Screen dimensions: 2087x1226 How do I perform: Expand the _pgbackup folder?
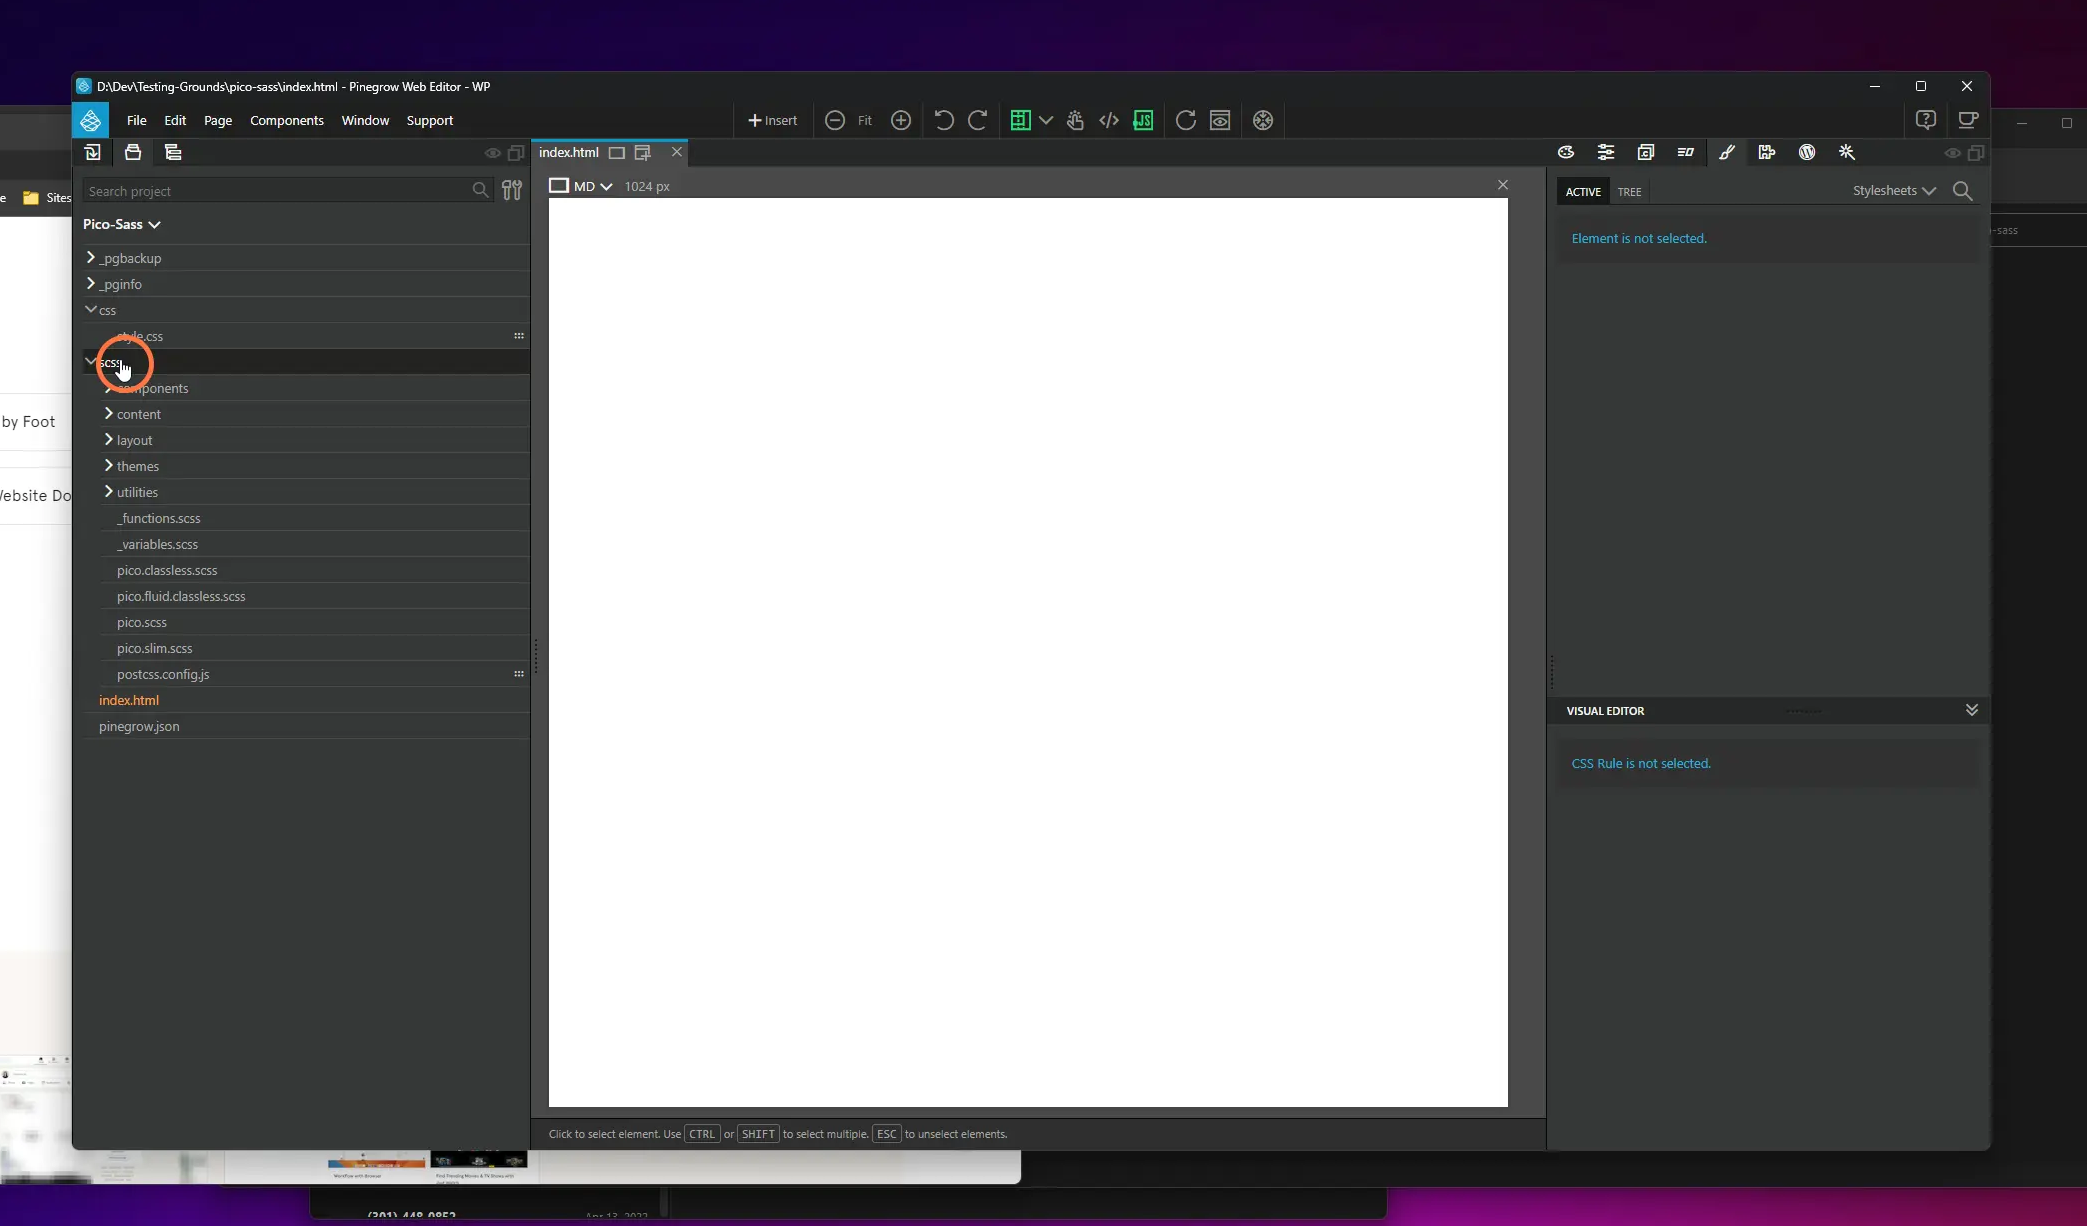(90, 257)
